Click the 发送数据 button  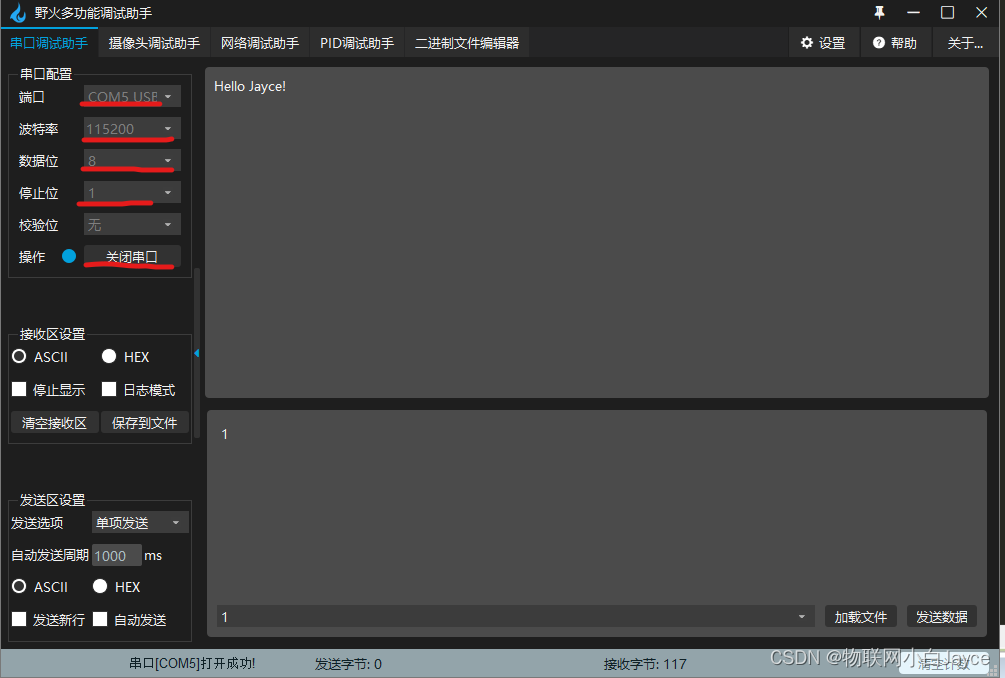pos(942,616)
